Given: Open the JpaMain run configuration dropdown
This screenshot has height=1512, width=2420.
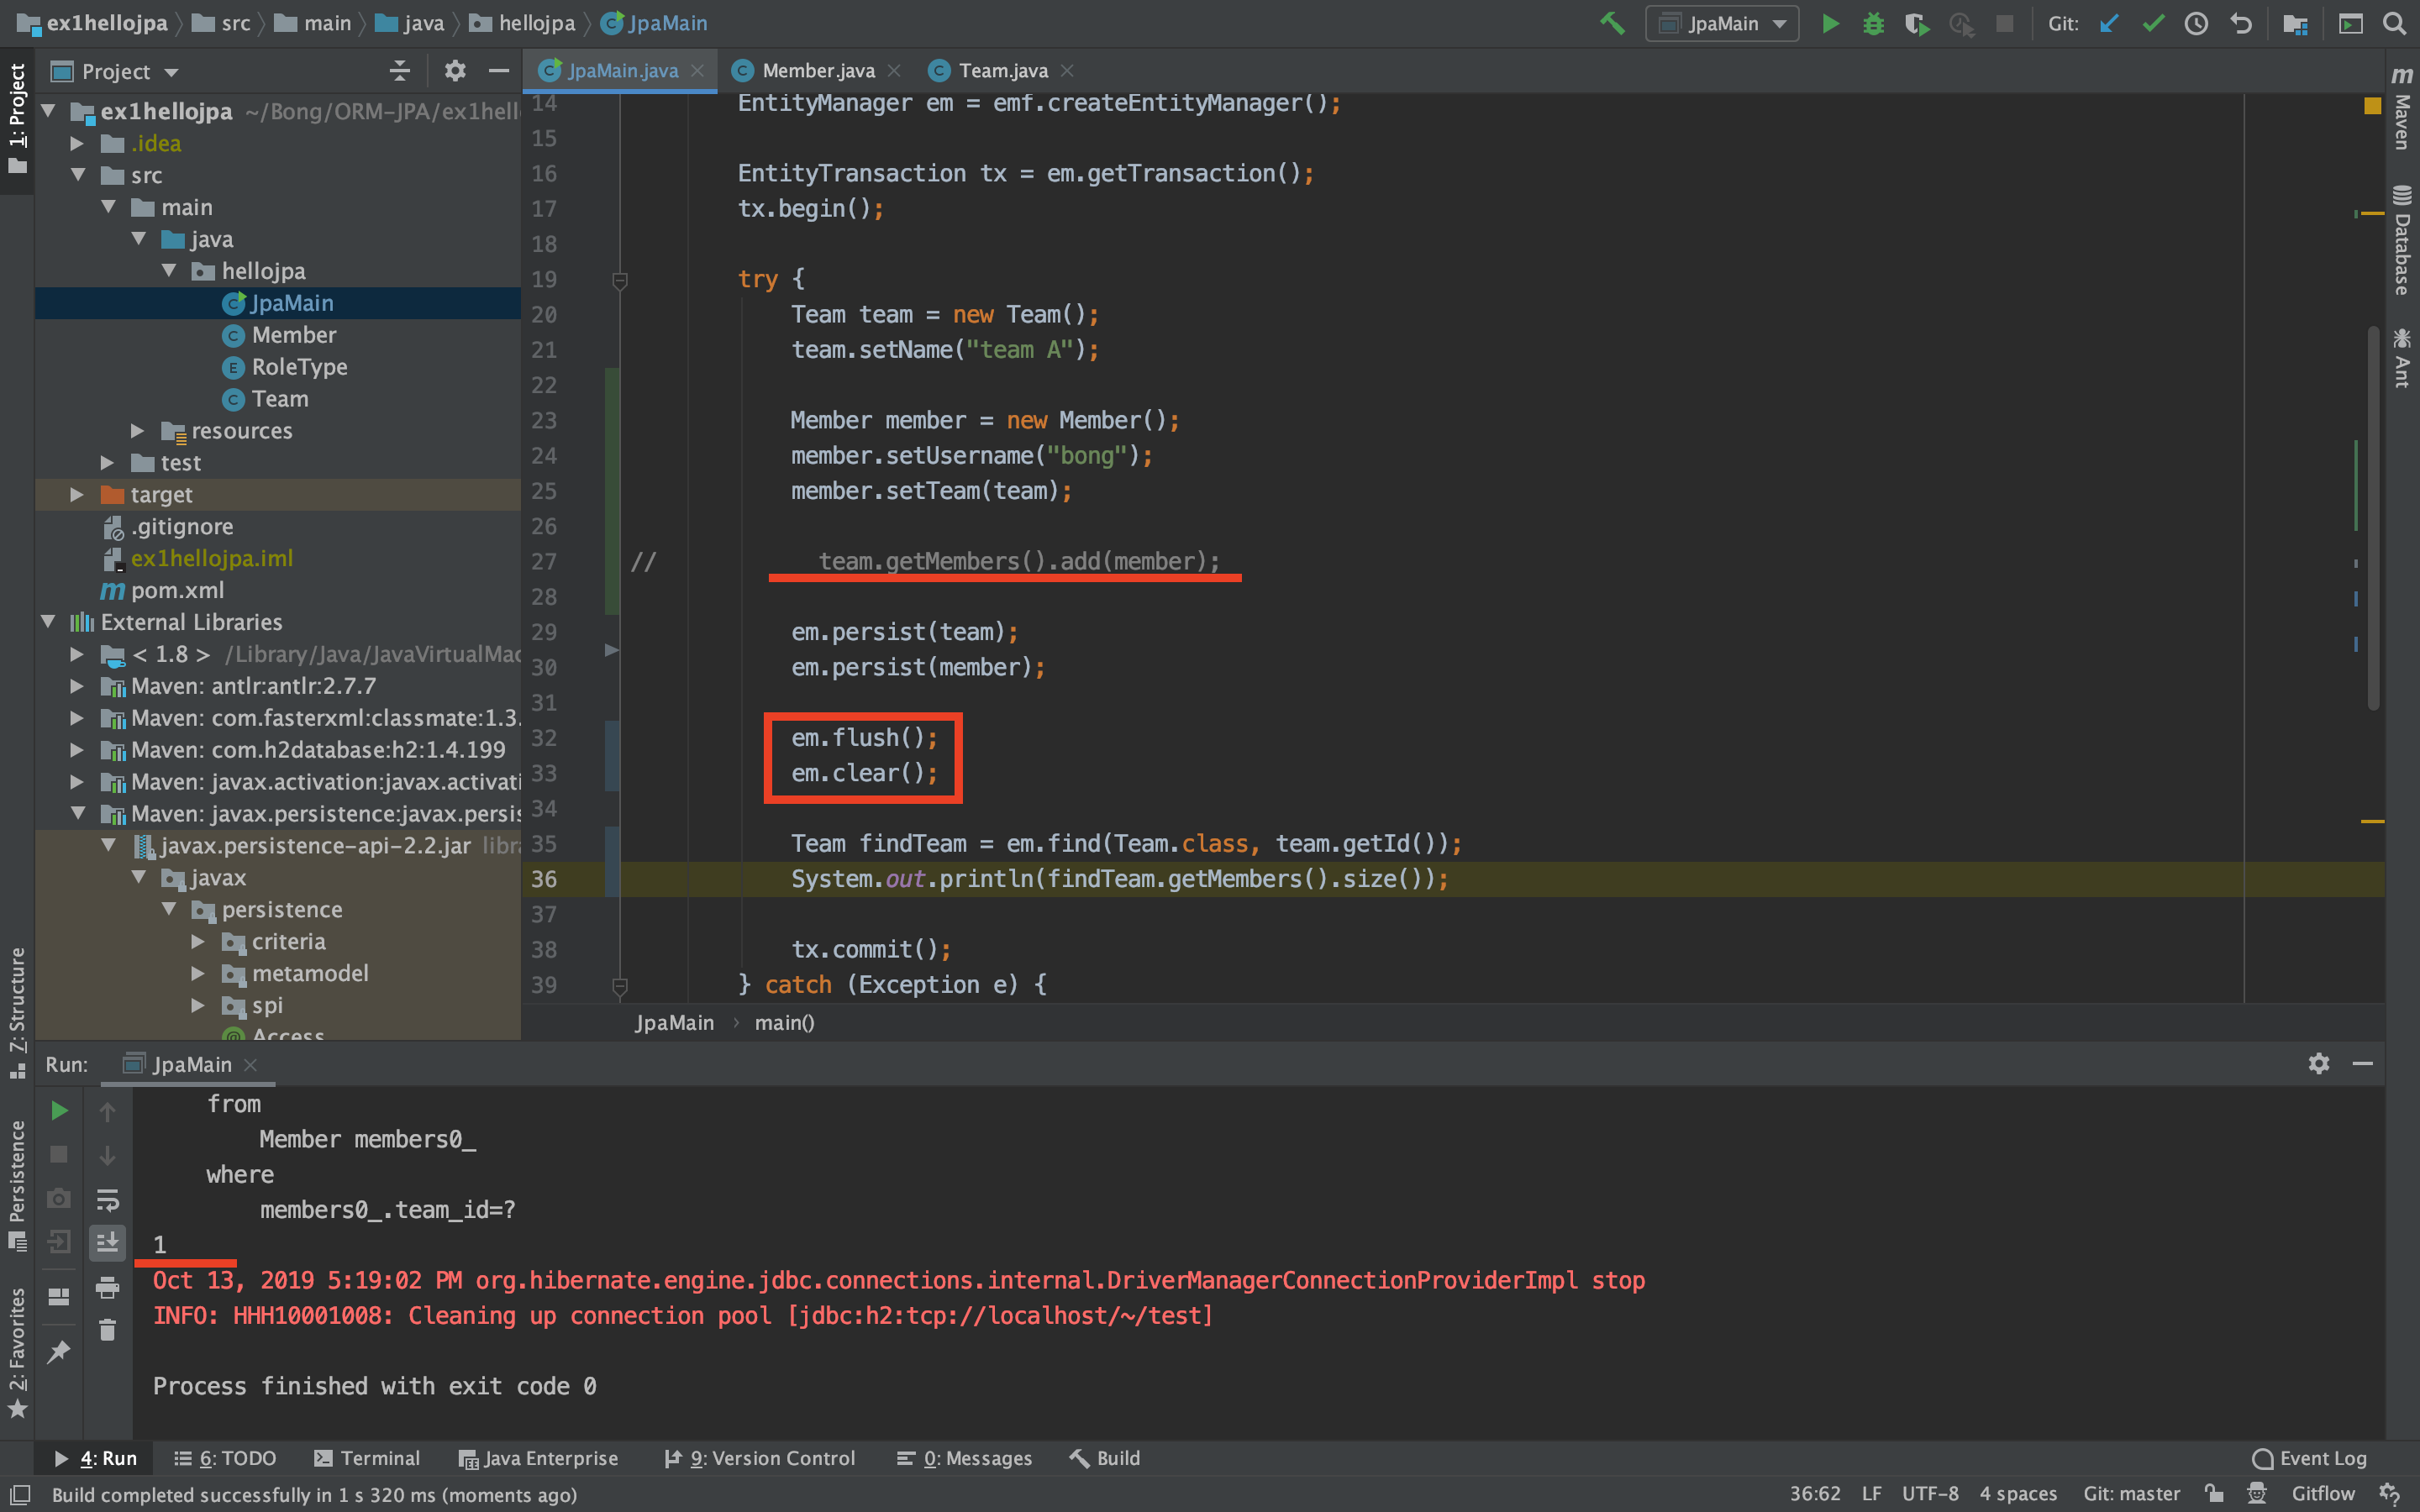Looking at the screenshot, I should pyautogui.click(x=1721, y=23).
